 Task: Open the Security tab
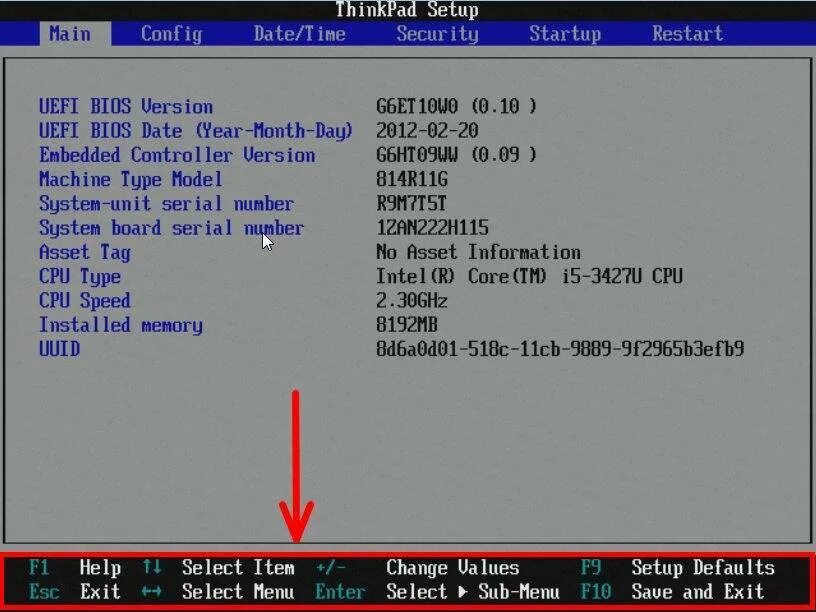(x=437, y=34)
